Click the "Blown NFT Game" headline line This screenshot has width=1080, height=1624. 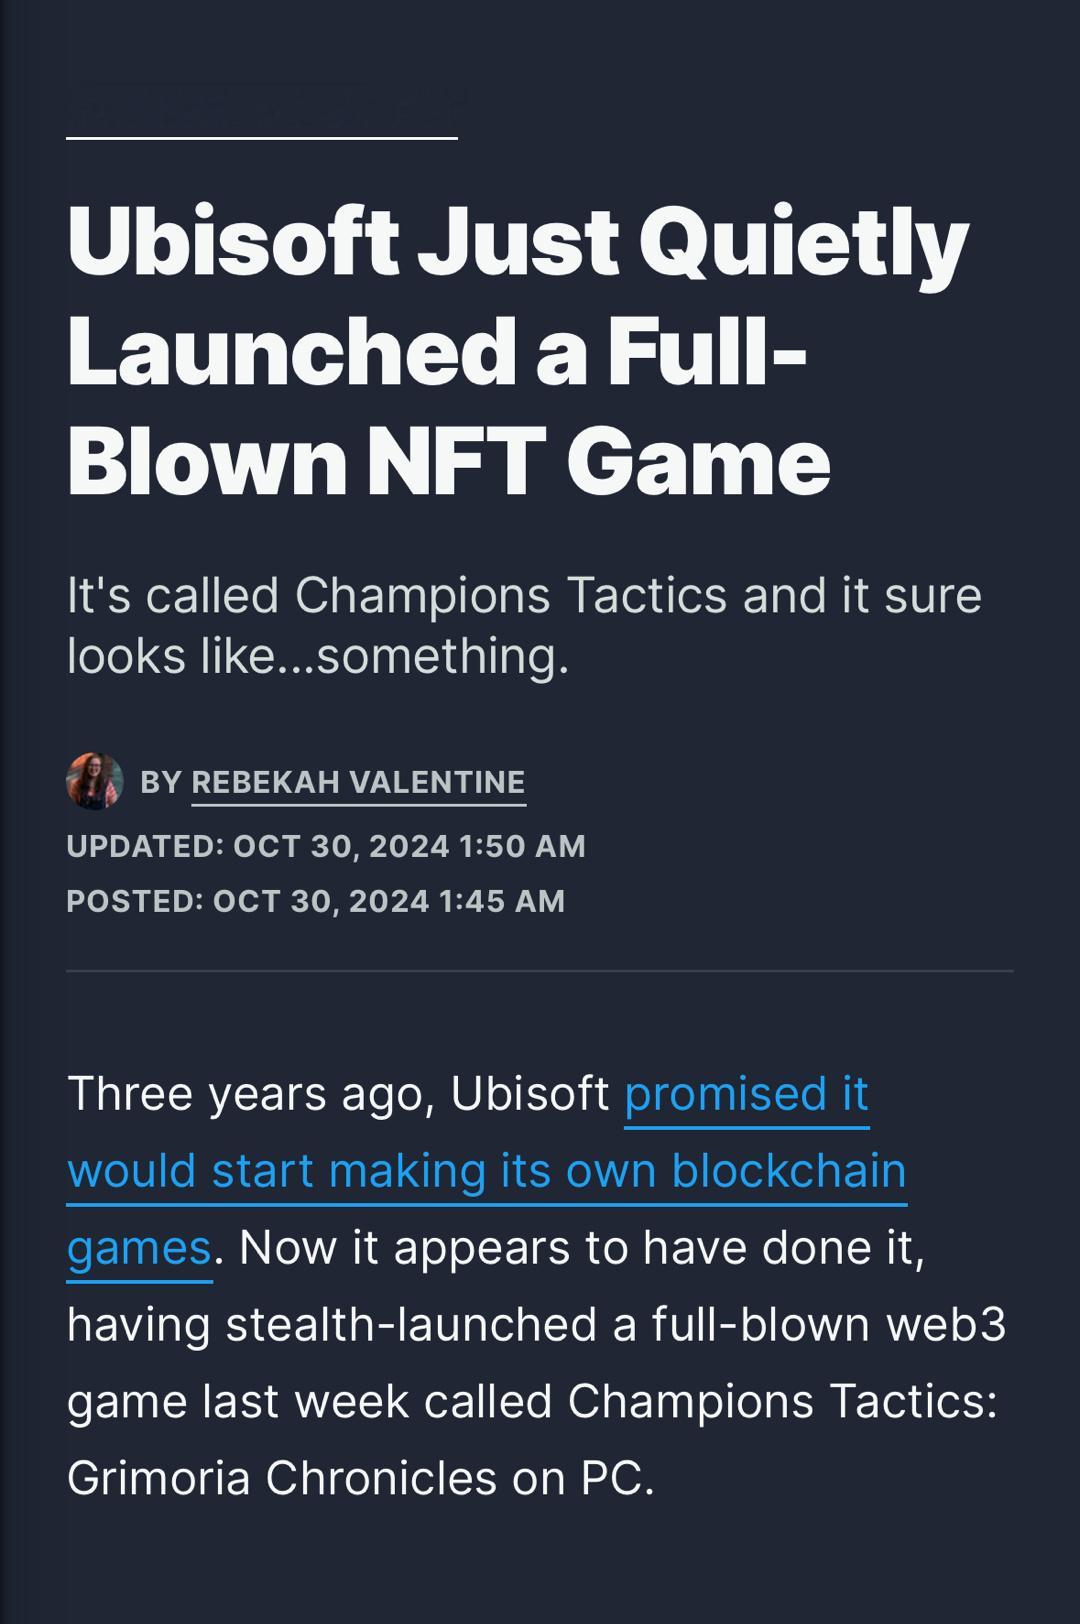(x=449, y=460)
